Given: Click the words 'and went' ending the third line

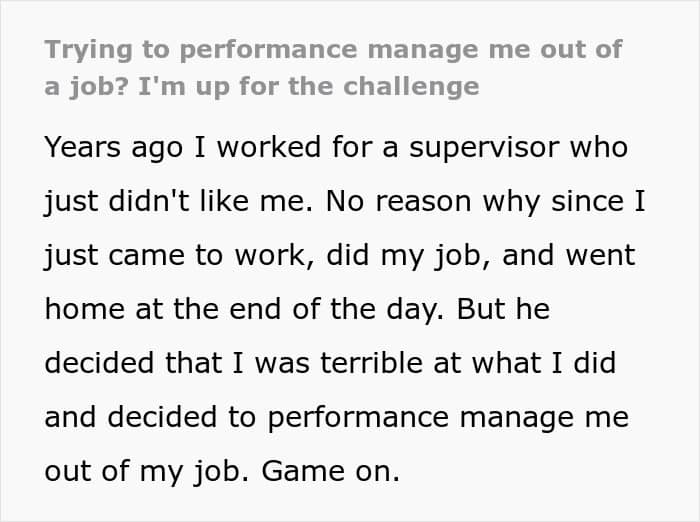Looking at the screenshot, I should 568,255.
